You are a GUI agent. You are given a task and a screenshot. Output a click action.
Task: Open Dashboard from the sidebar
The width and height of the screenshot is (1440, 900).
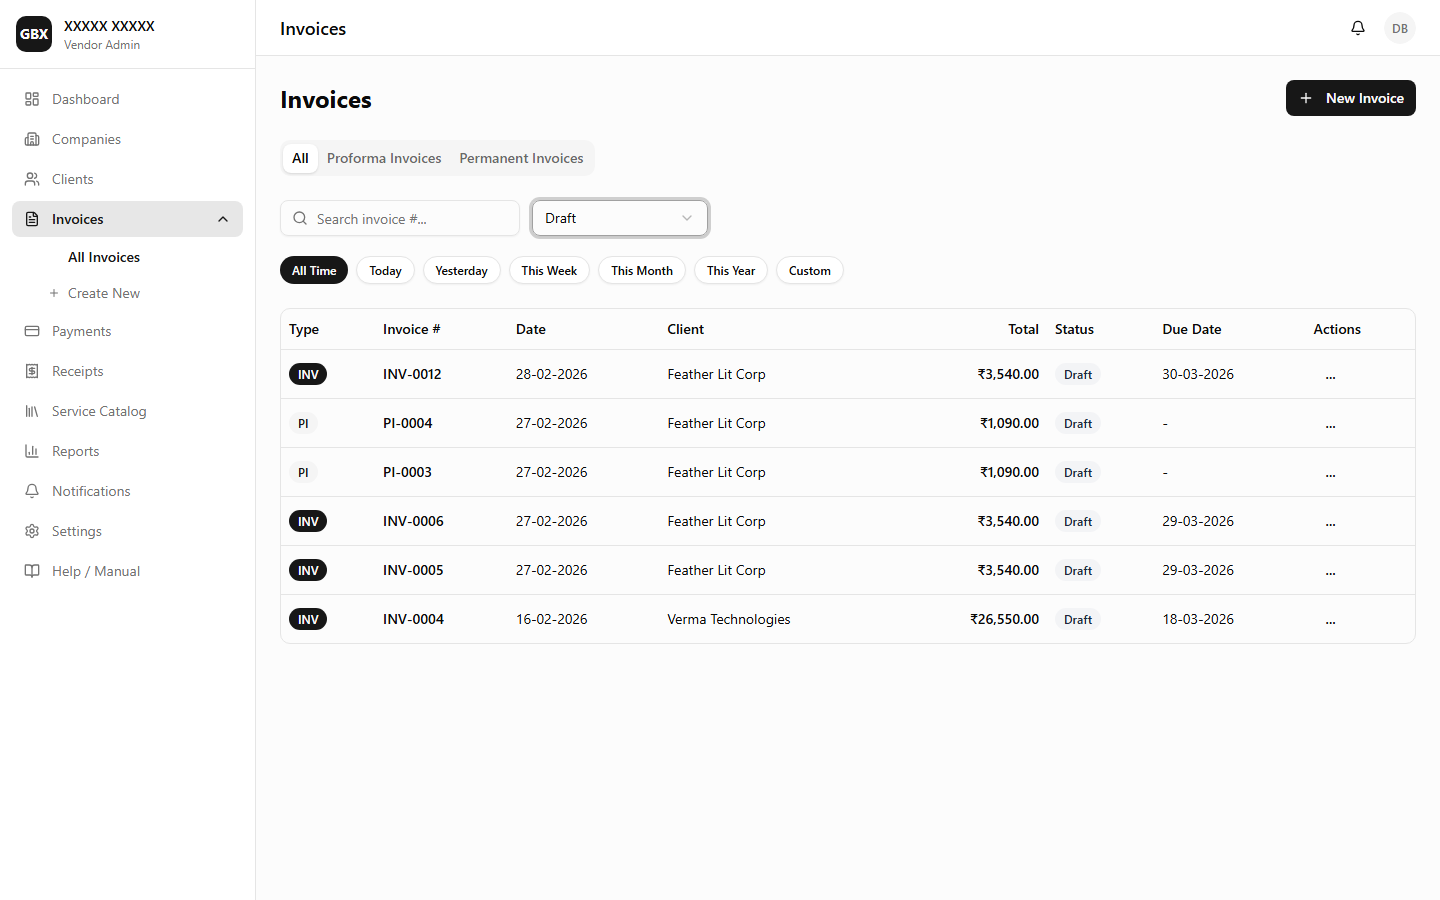[128, 99]
